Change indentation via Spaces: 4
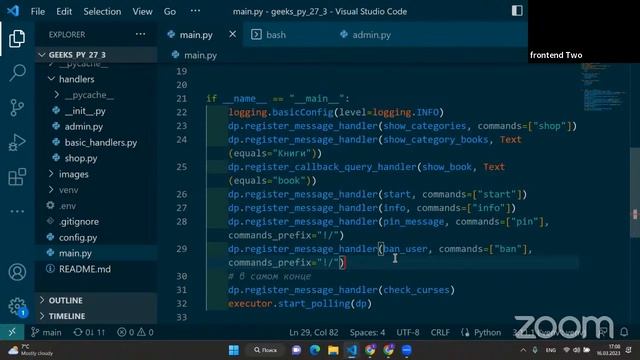Screen dimensions: 640x360 (x=367, y=332)
